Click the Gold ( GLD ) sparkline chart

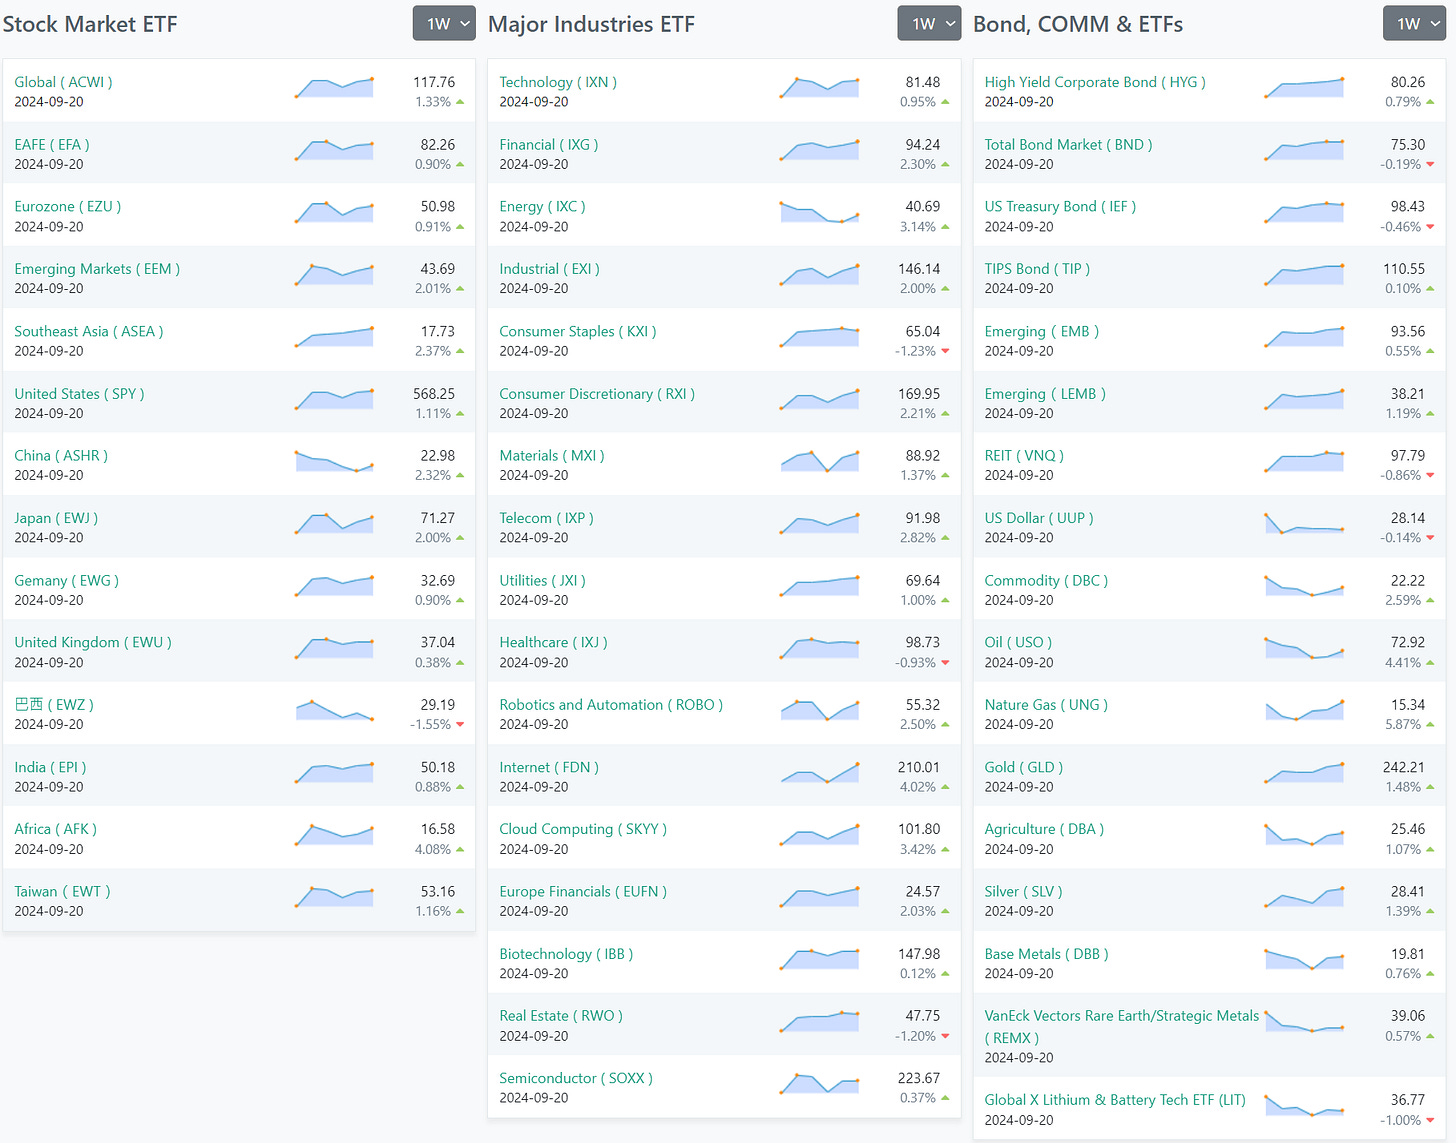[1304, 772]
